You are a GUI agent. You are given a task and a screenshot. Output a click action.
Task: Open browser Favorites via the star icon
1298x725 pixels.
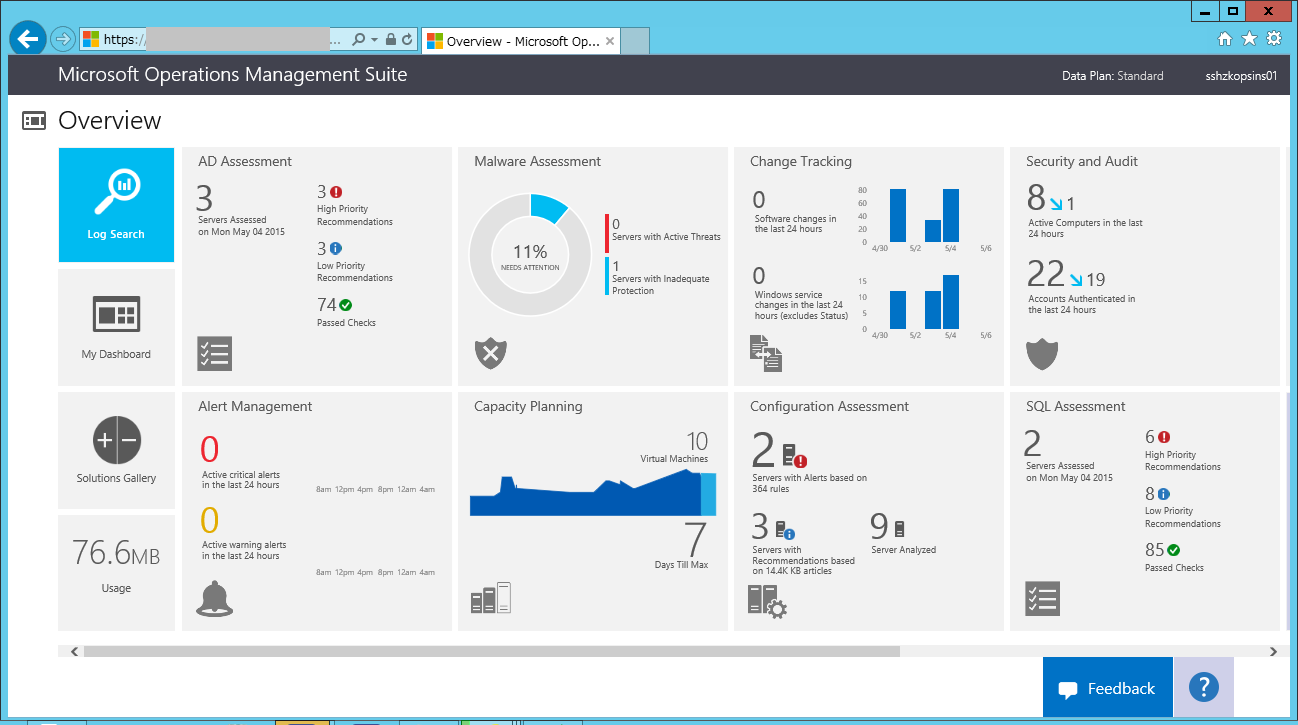tap(1249, 38)
